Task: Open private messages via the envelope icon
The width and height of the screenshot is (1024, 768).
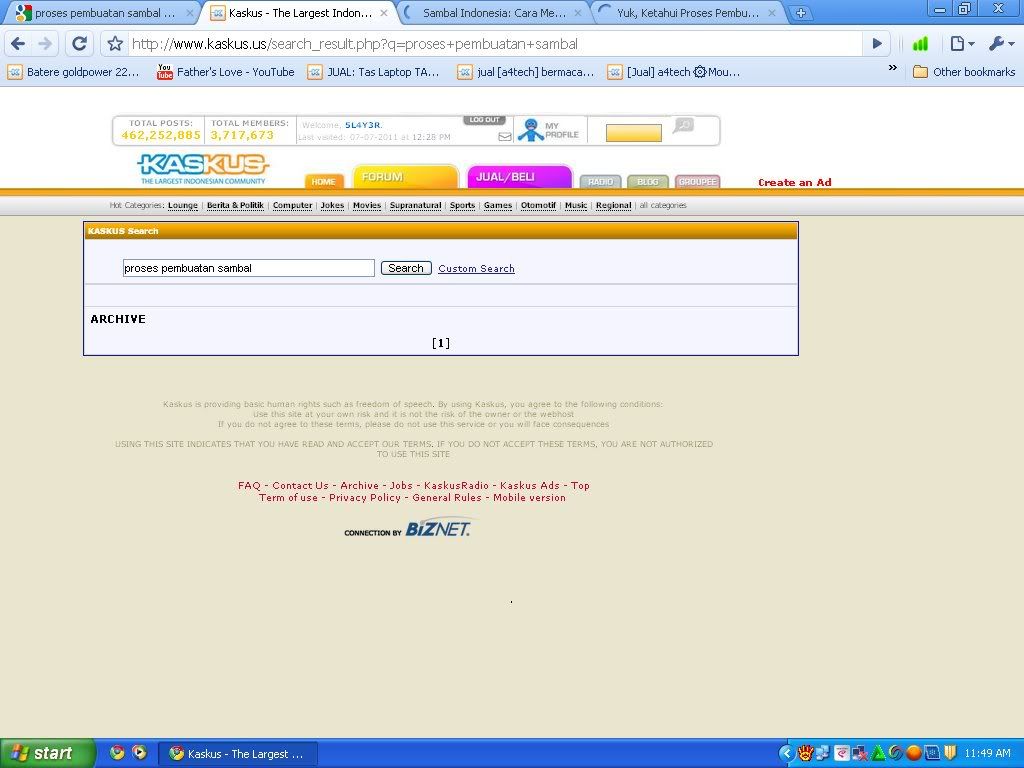Action: tap(505, 136)
